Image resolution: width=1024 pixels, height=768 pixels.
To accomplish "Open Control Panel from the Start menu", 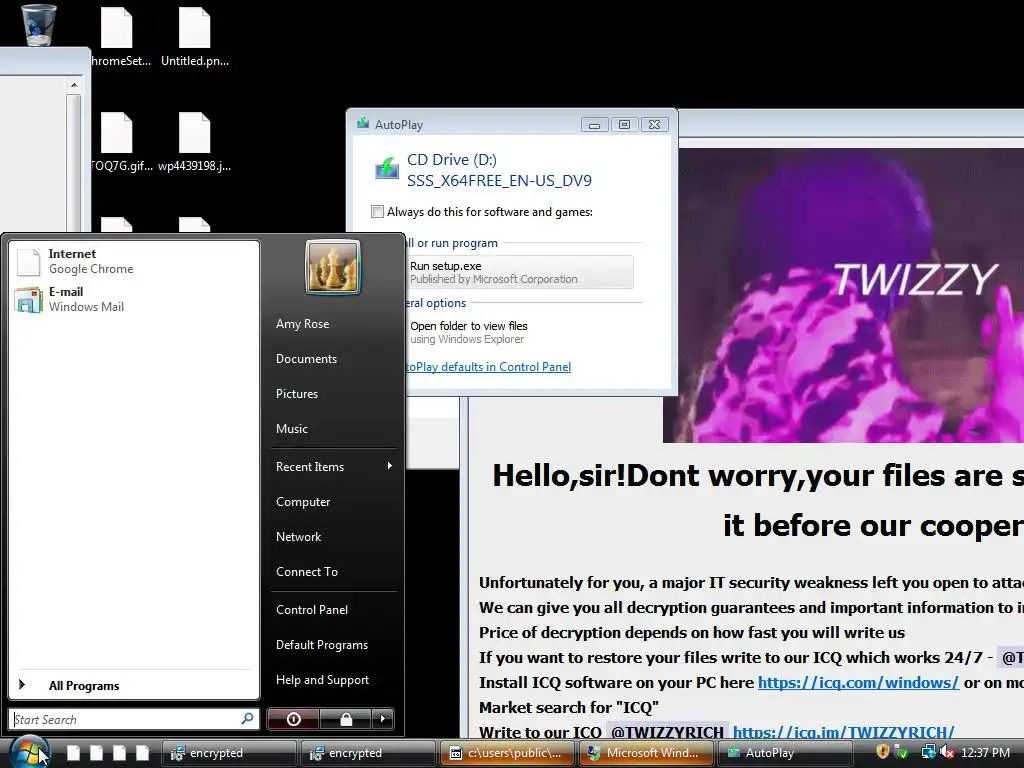I will click(312, 610).
